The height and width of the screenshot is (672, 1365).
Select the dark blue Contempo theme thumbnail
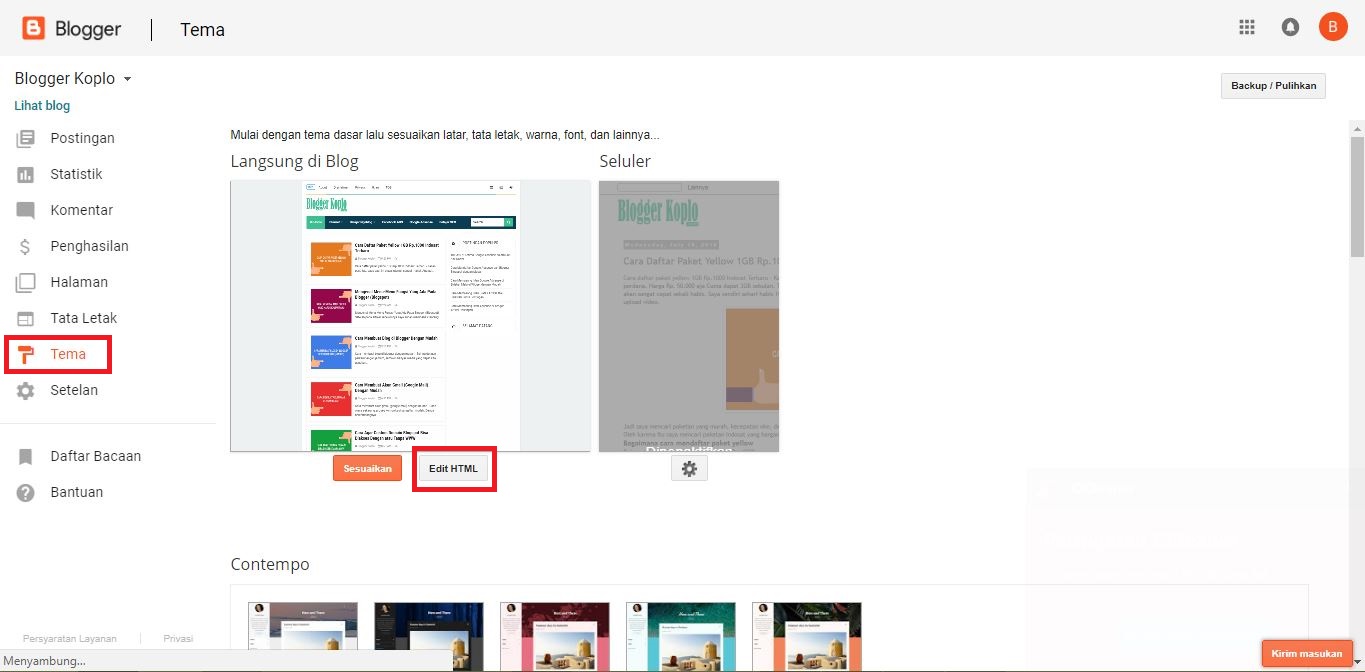pyautogui.click(x=429, y=636)
